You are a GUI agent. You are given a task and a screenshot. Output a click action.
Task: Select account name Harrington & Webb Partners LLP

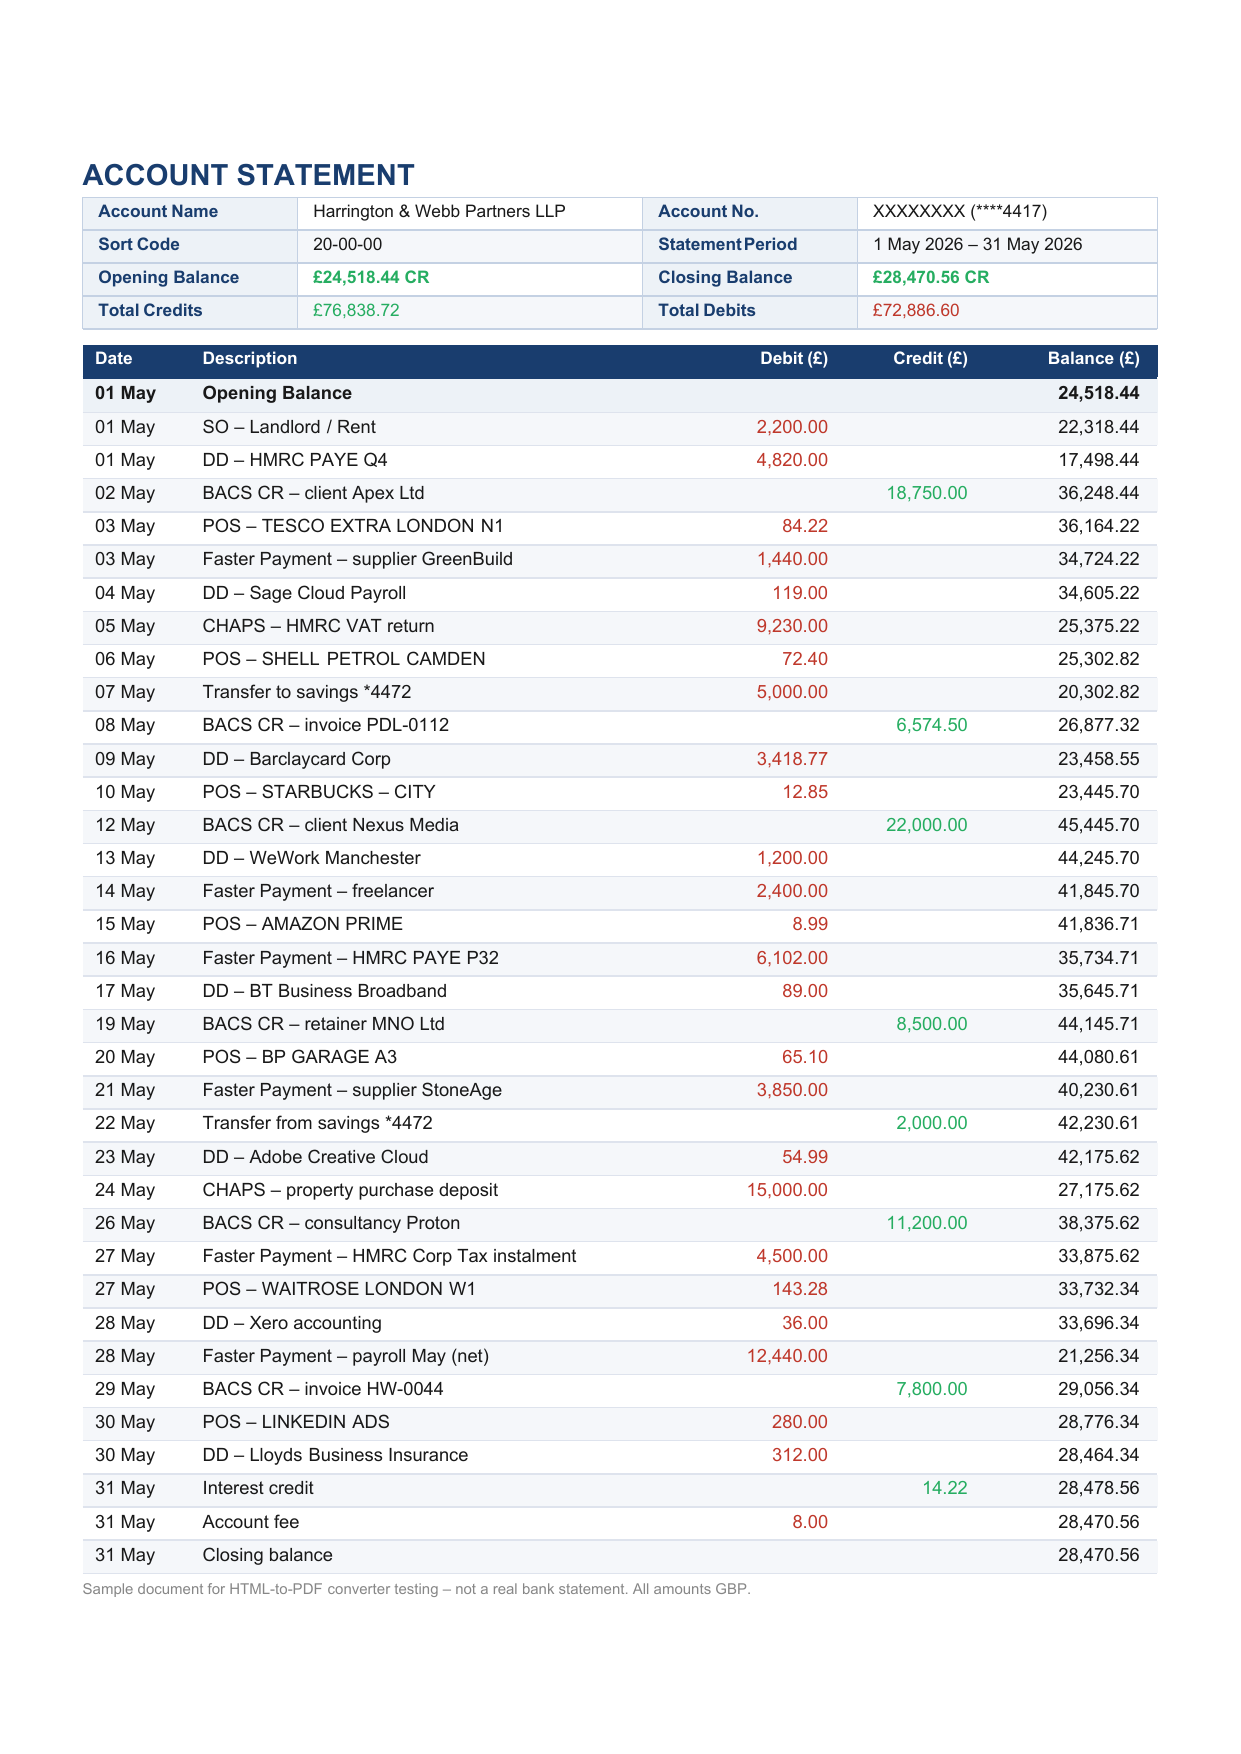[439, 211]
